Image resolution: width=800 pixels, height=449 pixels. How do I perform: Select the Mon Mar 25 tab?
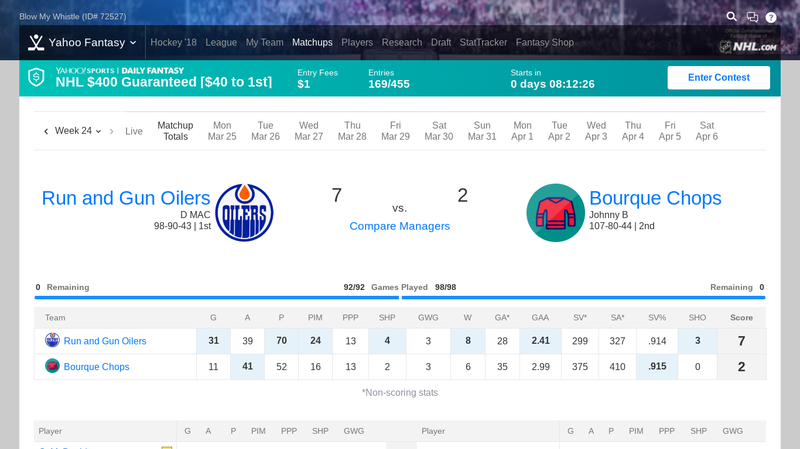(222, 131)
